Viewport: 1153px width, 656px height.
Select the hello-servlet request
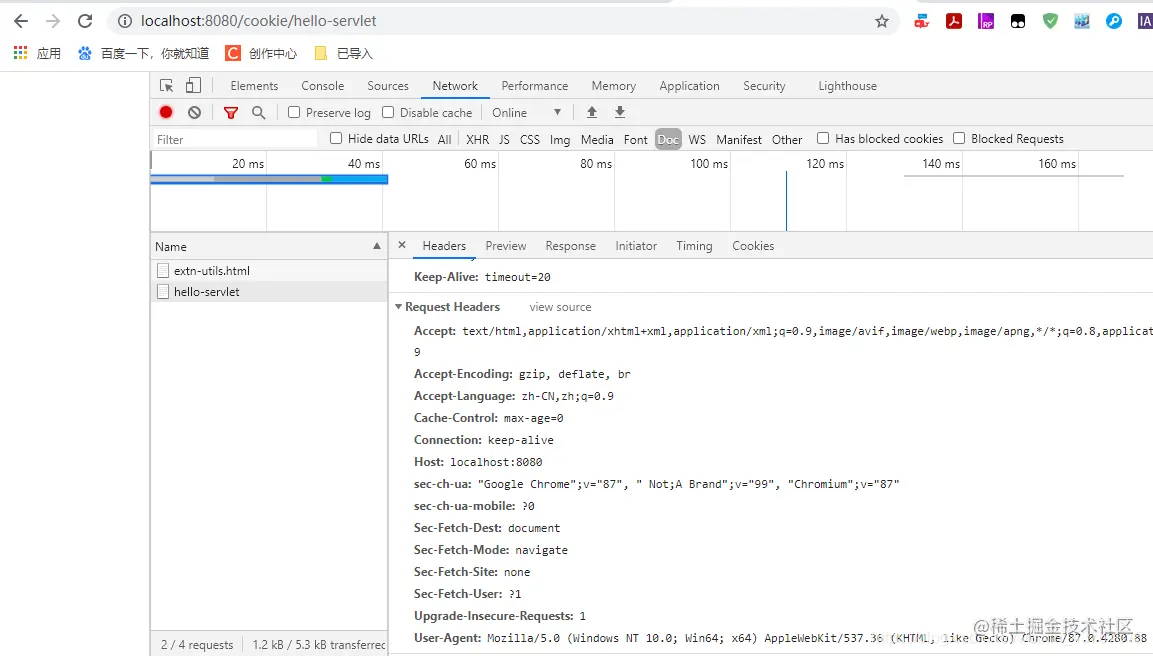click(269, 292)
